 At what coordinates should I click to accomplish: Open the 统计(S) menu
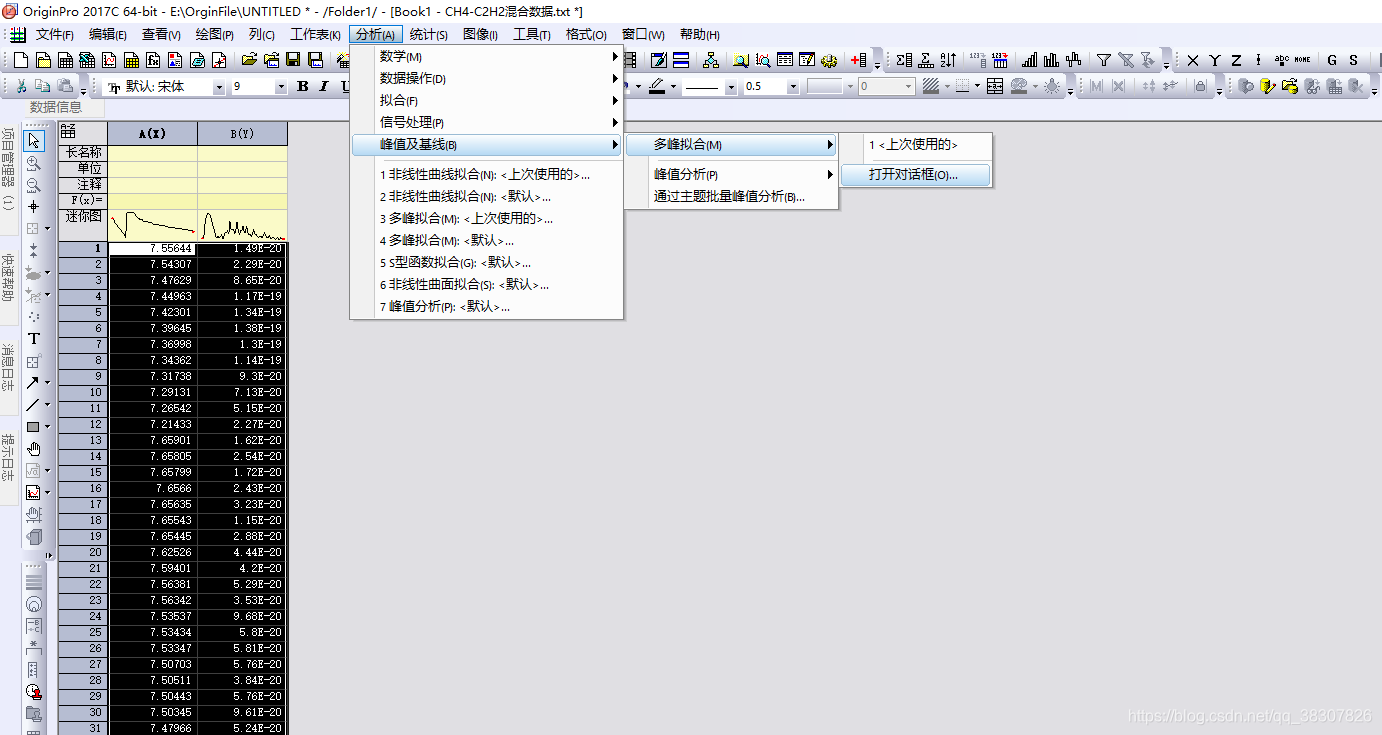(x=429, y=34)
